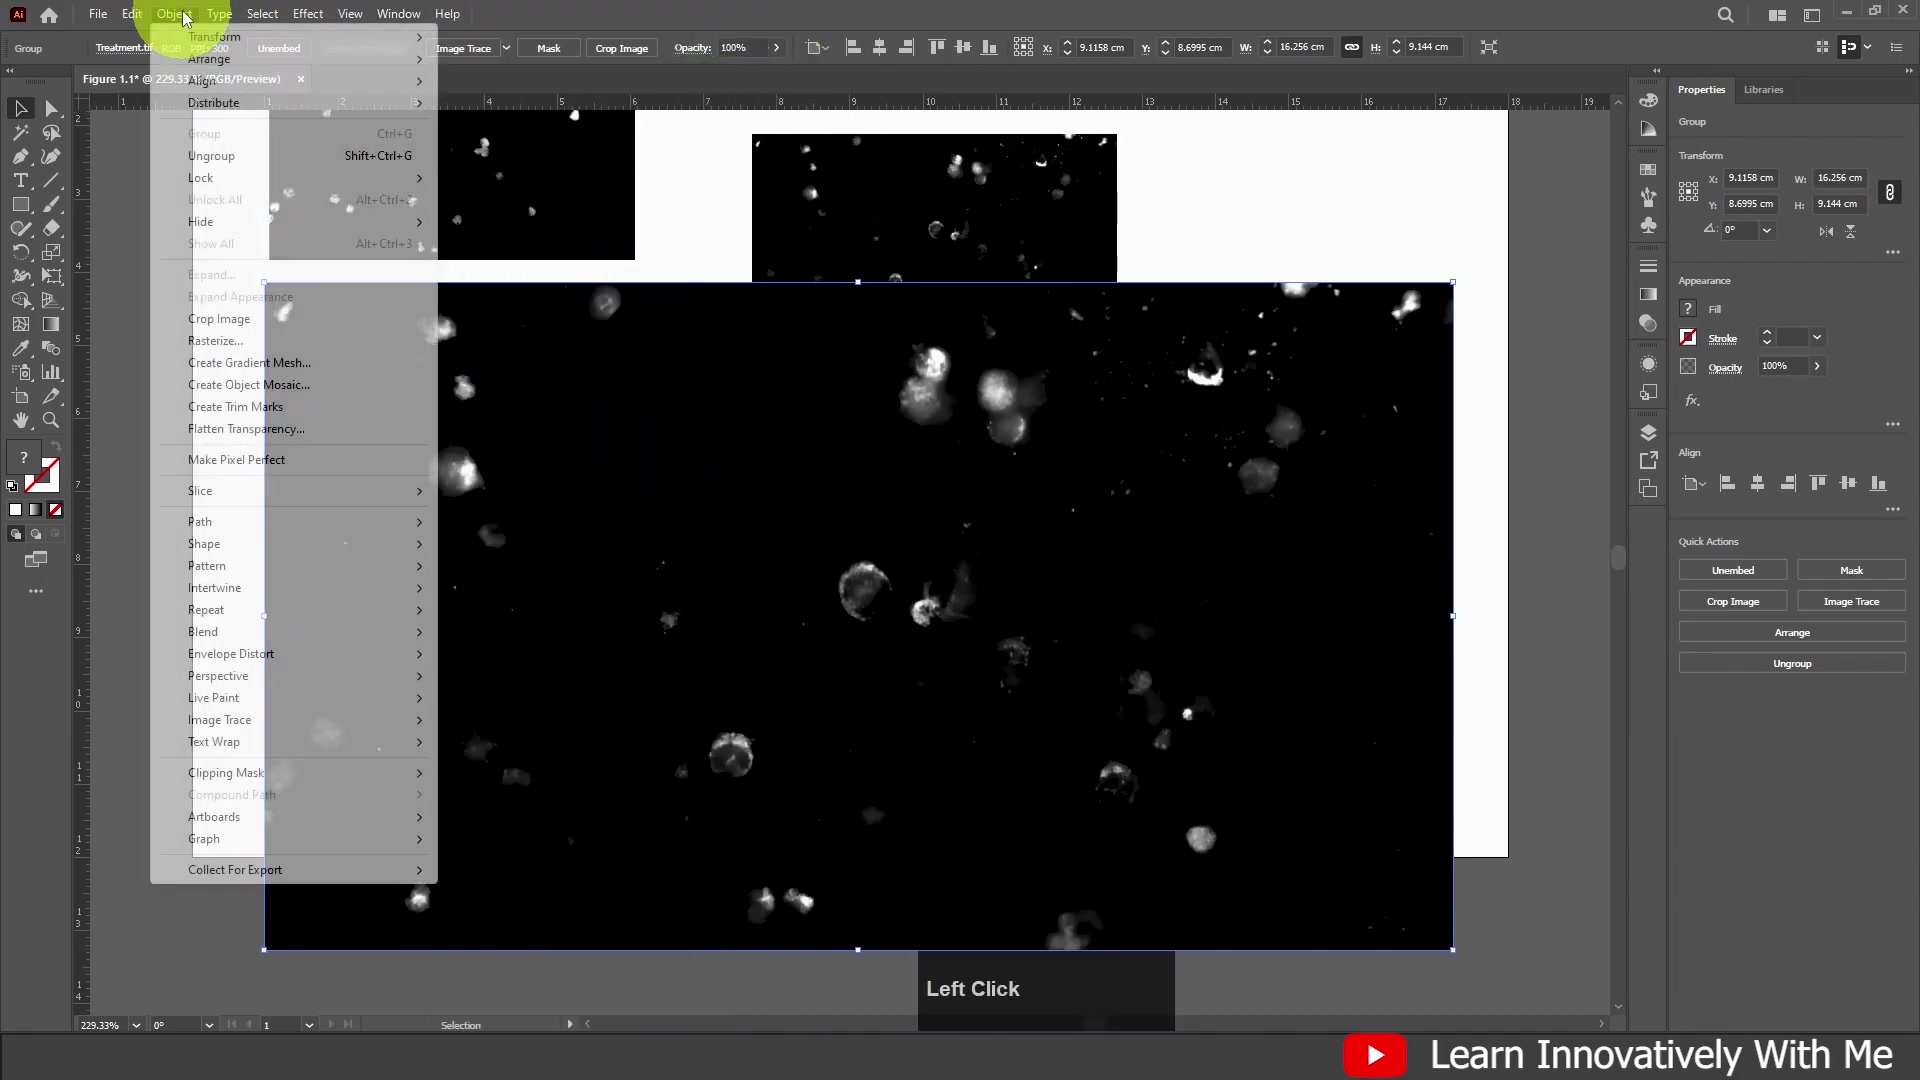Click Arrange button in Quick Actions

[x=1792, y=632]
